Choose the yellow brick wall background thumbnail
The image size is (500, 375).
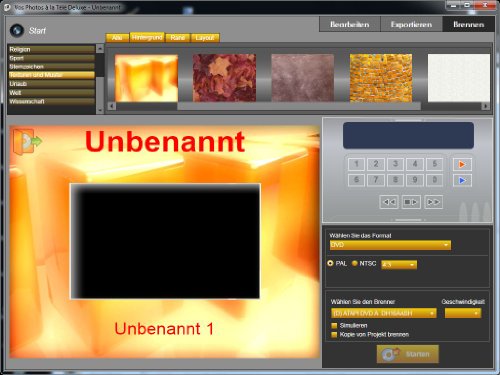coord(381,78)
